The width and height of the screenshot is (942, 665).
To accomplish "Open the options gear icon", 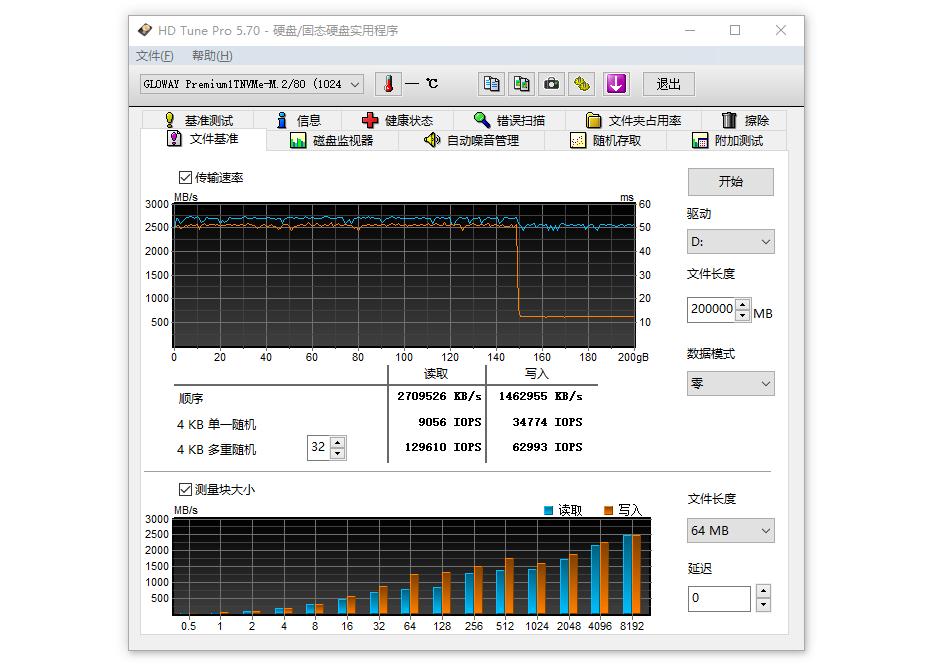I will click(x=582, y=84).
